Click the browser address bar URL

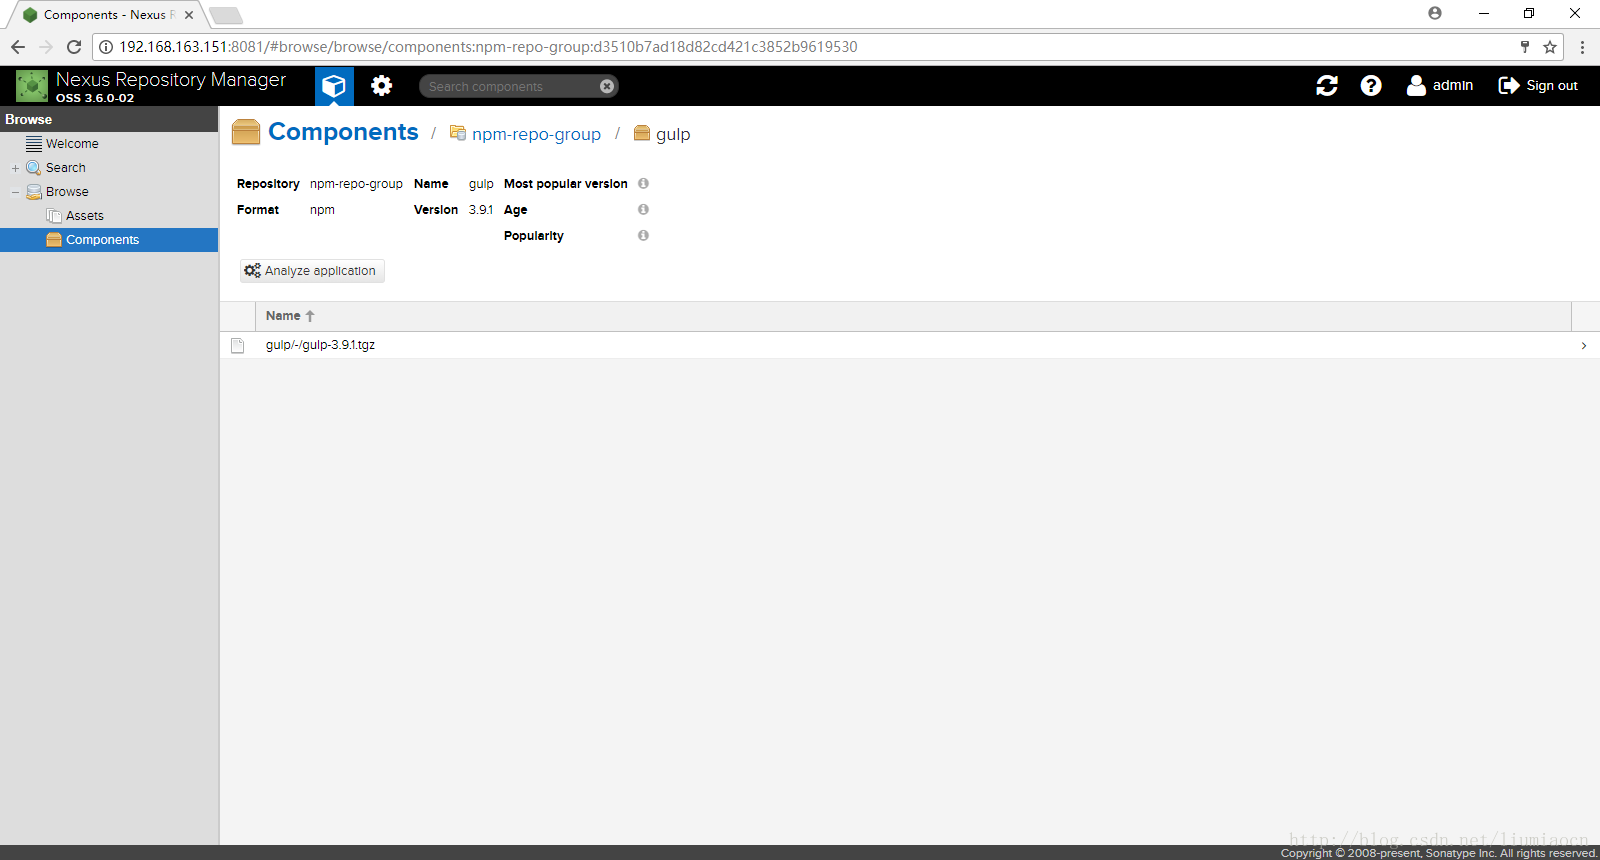point(488,47)
